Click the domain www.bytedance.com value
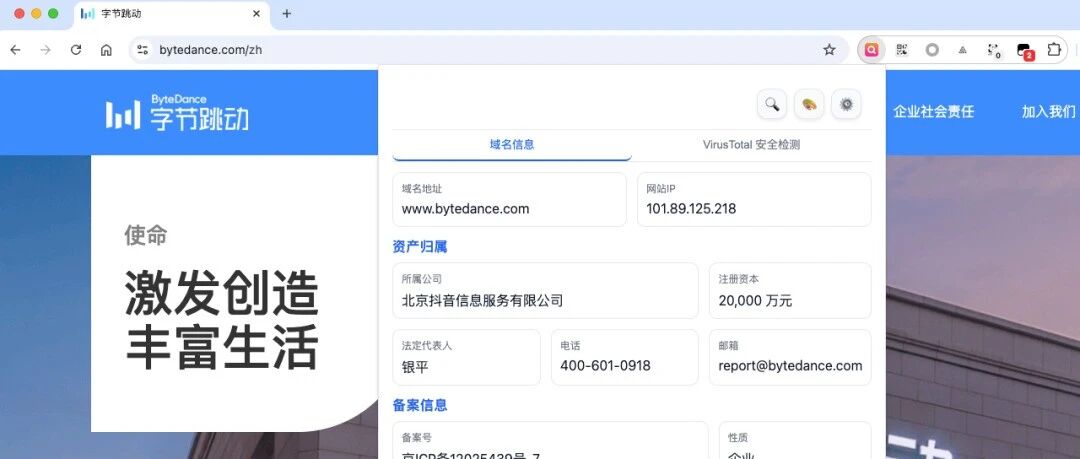The image size is (1080, 459). pyautogui.click(x=466, y=209)
